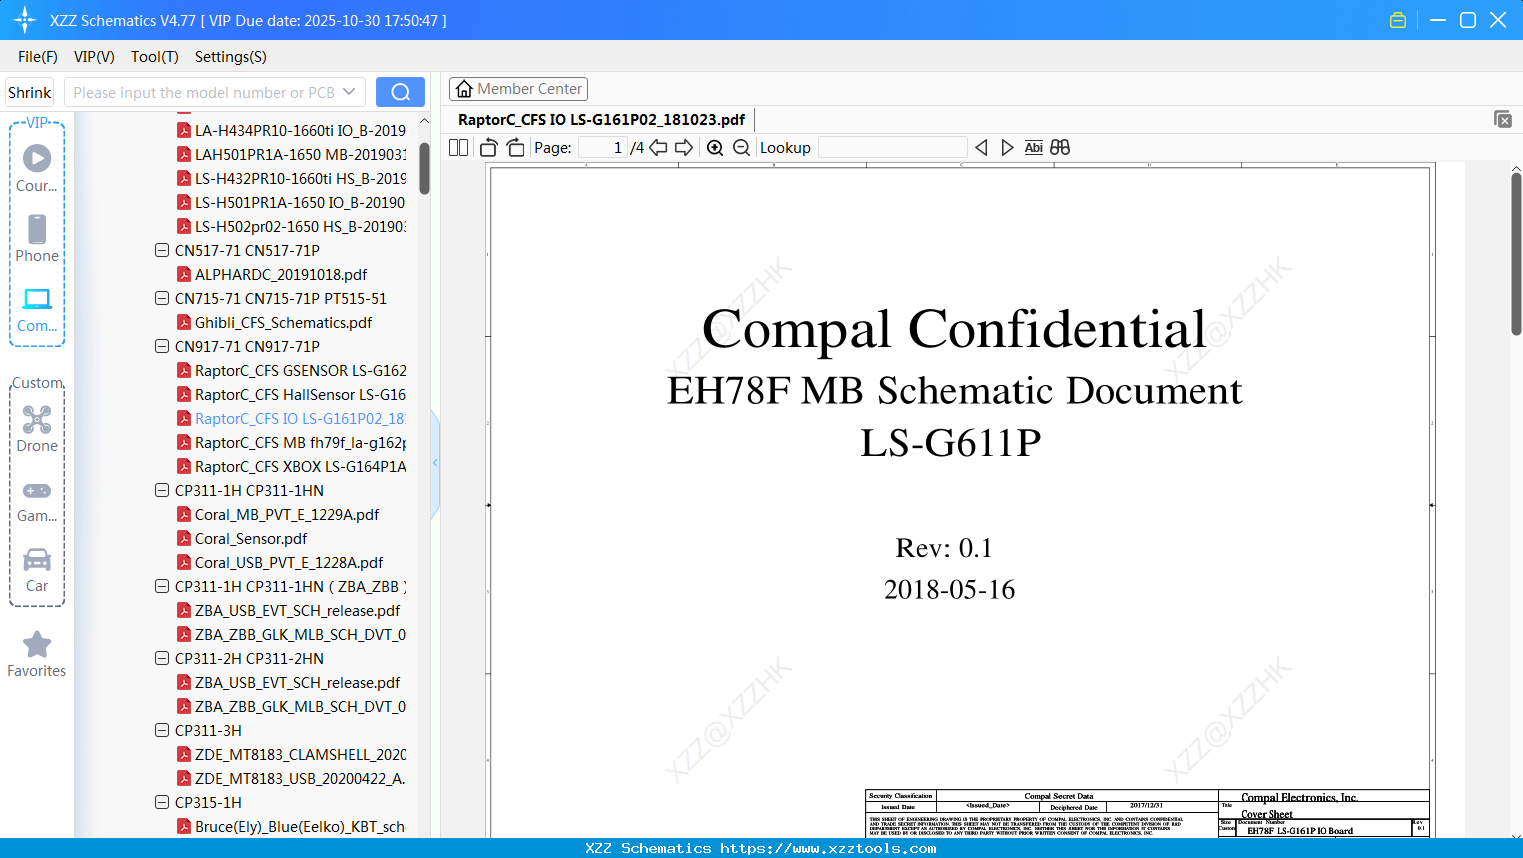Open the Computer category
The height and width of the screenshot is (858, 1523).
[x=37, y=310]
